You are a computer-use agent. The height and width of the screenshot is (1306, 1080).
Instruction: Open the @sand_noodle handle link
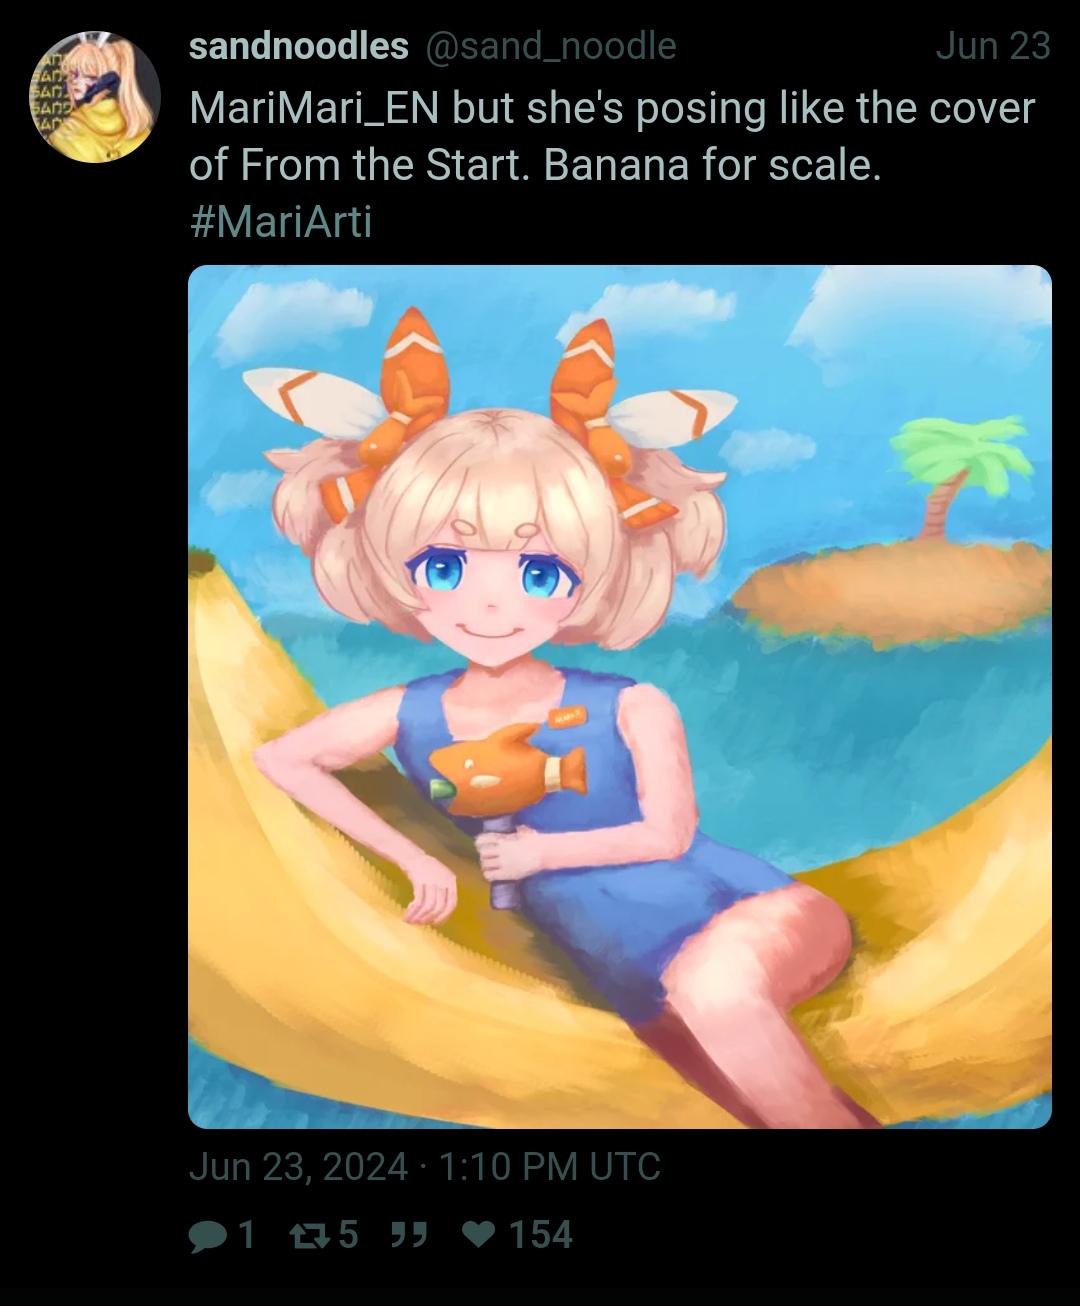[x=551, y=46]
